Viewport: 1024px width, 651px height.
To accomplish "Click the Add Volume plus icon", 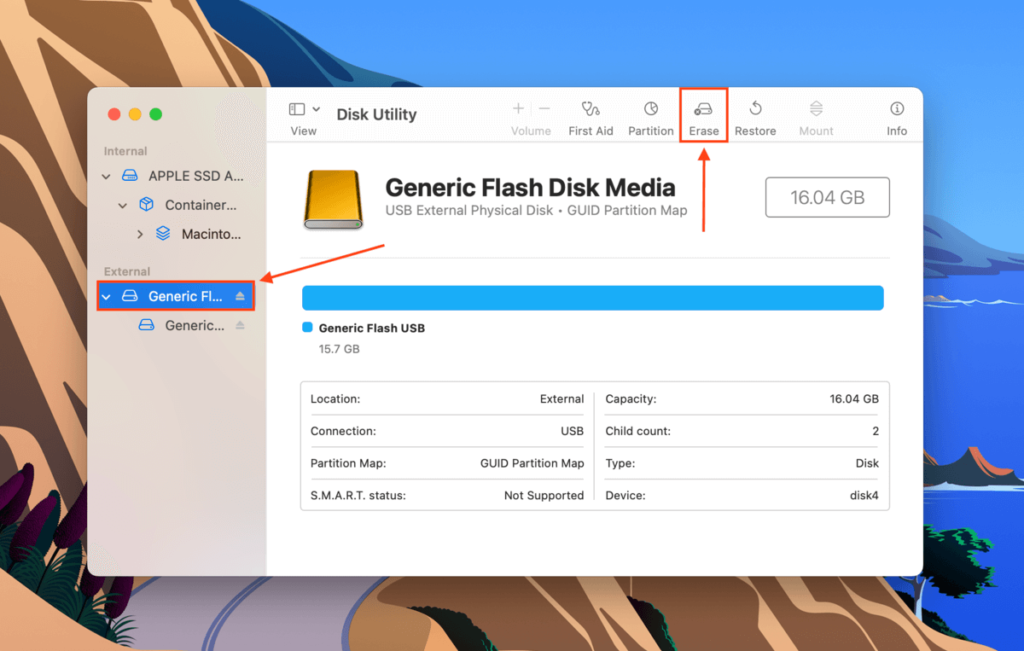I will click(518, 108).
